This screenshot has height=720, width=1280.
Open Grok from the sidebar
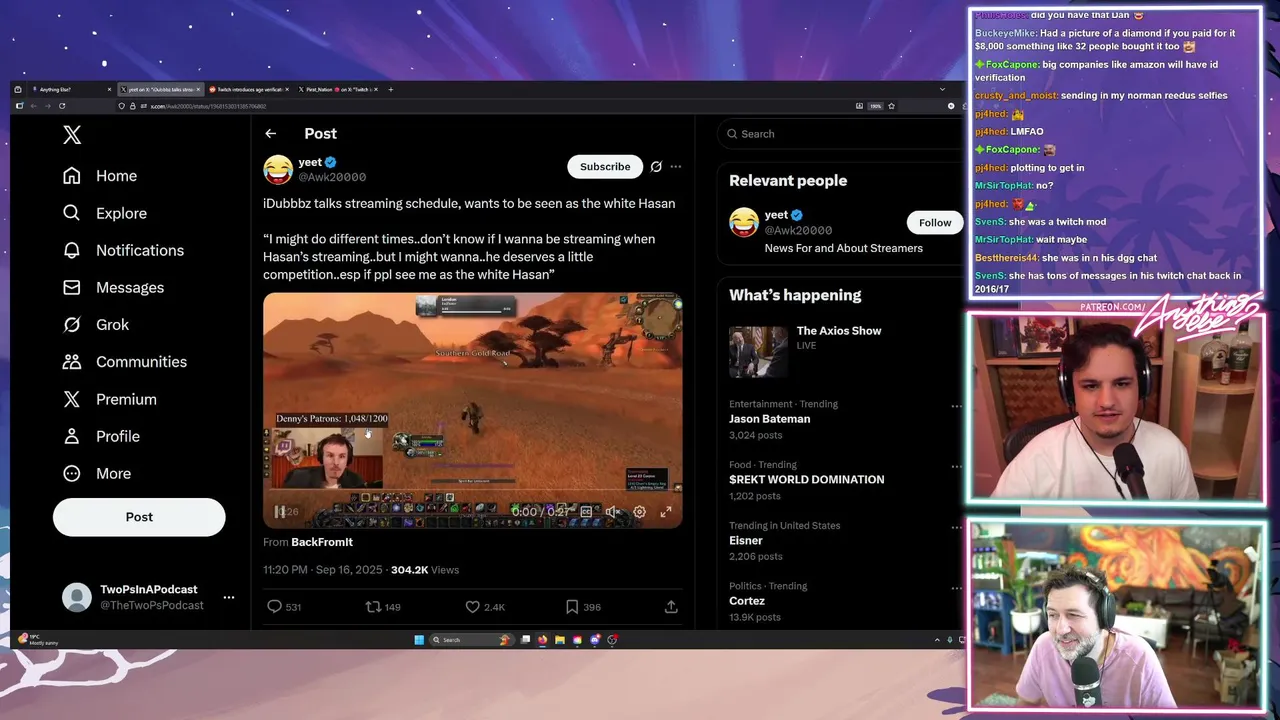96,324
